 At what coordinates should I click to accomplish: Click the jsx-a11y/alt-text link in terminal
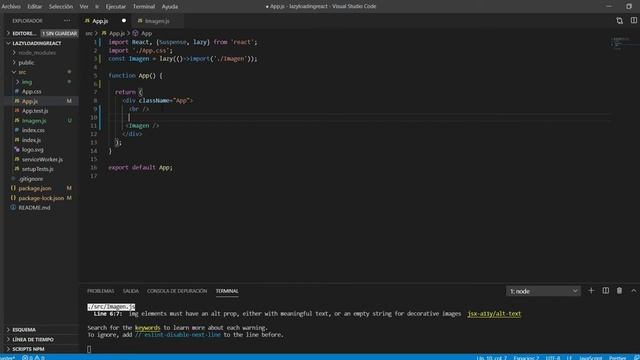pos(494,314)
